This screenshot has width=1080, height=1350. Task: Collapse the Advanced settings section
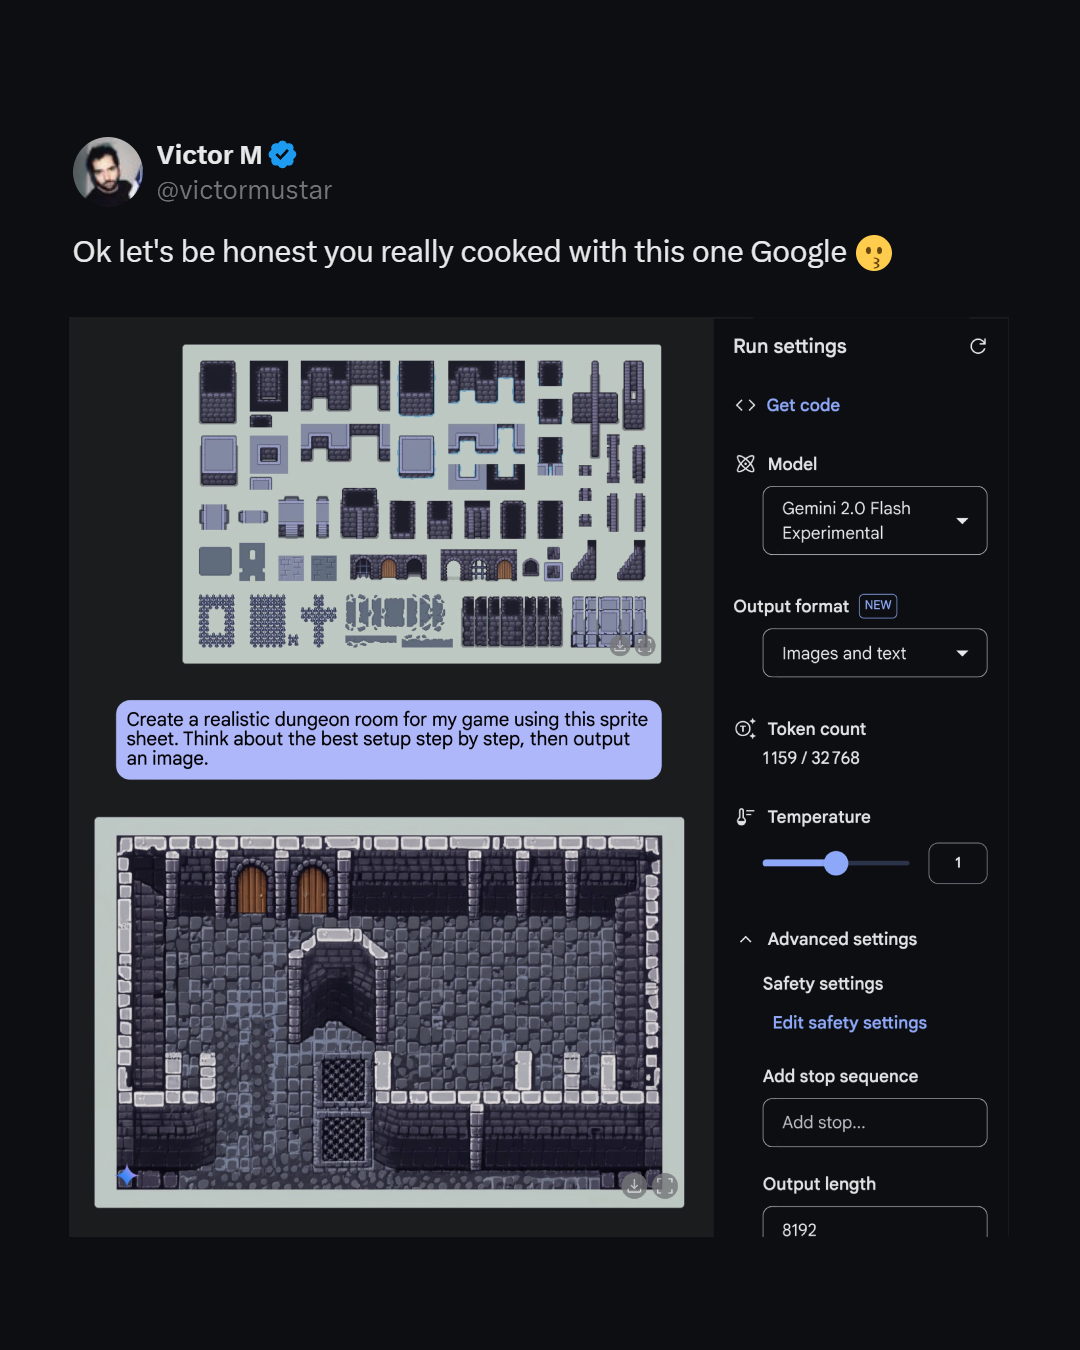(745, 939)
